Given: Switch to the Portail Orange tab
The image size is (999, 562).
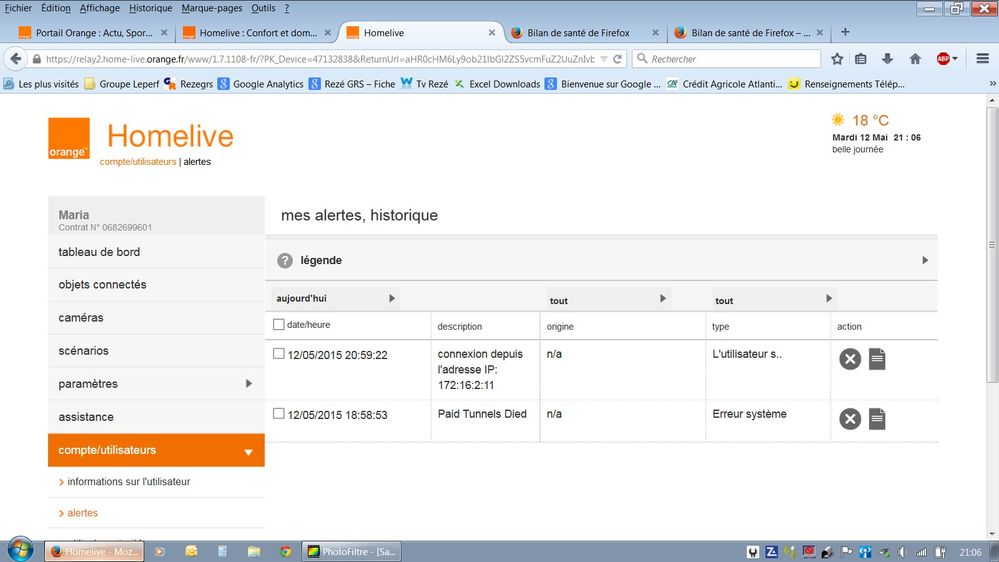Looking at the screenshot, I should point(92,32).
